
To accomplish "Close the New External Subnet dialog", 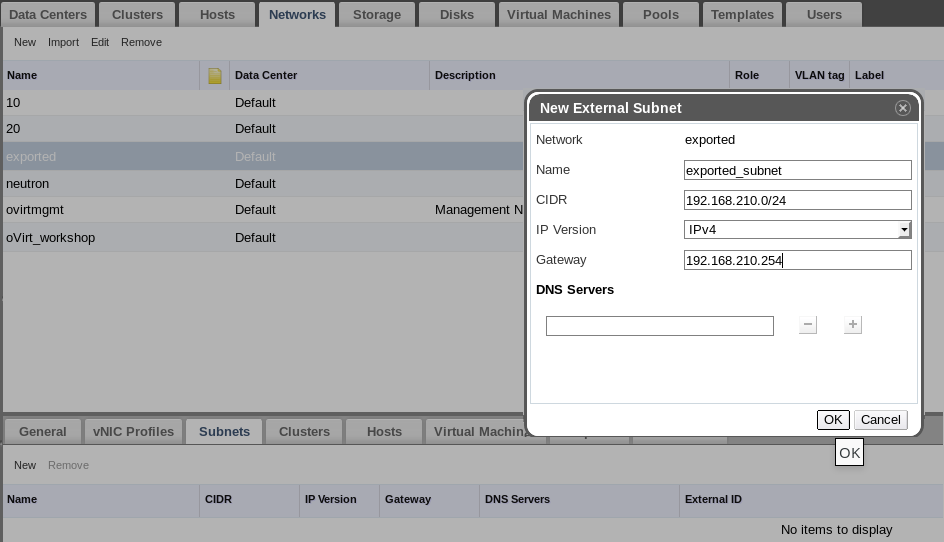I will click(902, 108).
